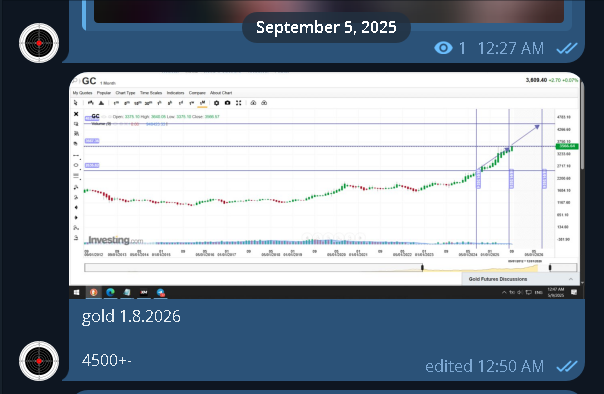Open chart settings gear icon
The image size is (604, 394).
(216, 103)
